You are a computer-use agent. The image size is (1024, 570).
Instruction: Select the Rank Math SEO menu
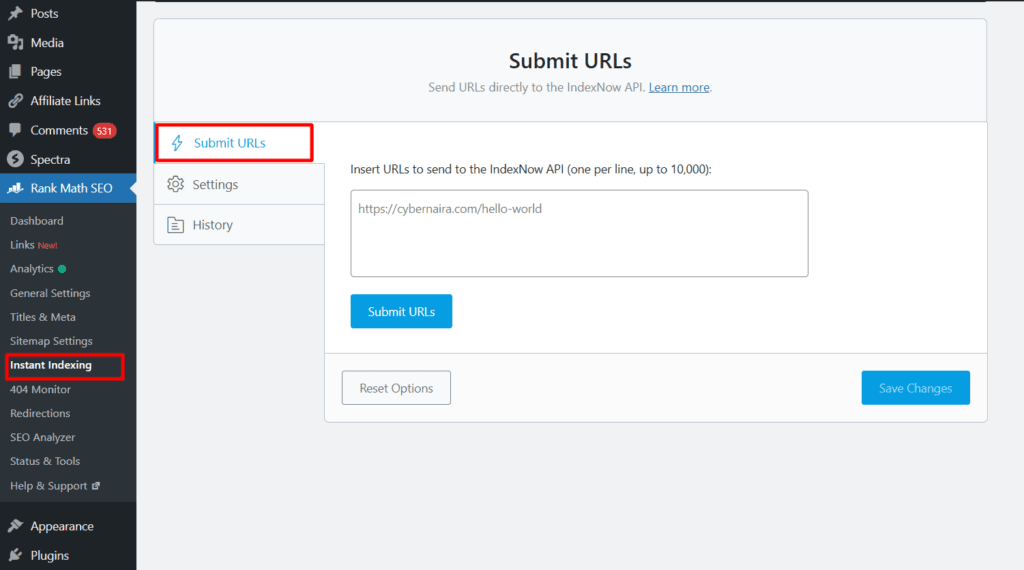tap(68, 188)
